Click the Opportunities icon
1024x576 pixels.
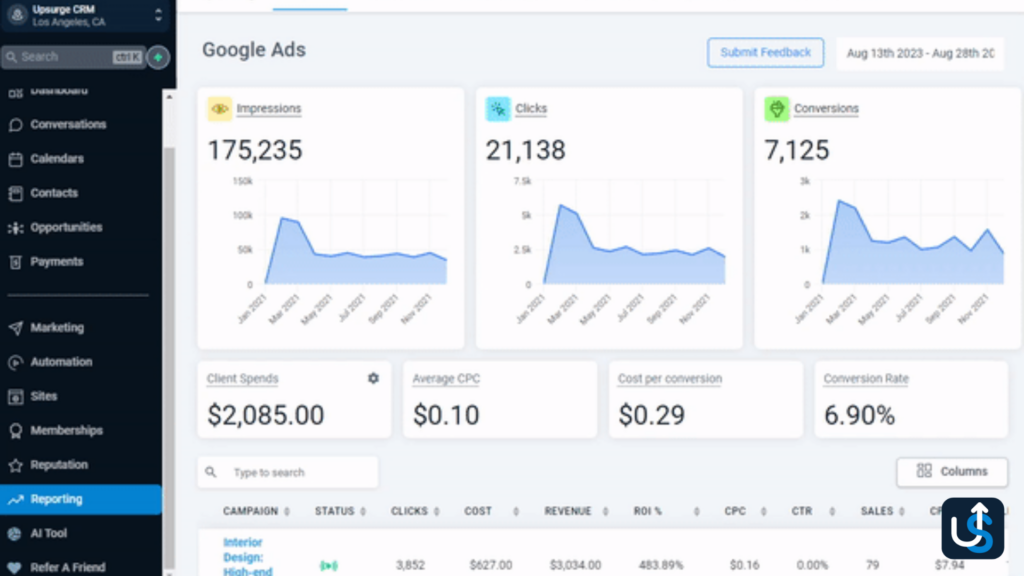[16, 228]
